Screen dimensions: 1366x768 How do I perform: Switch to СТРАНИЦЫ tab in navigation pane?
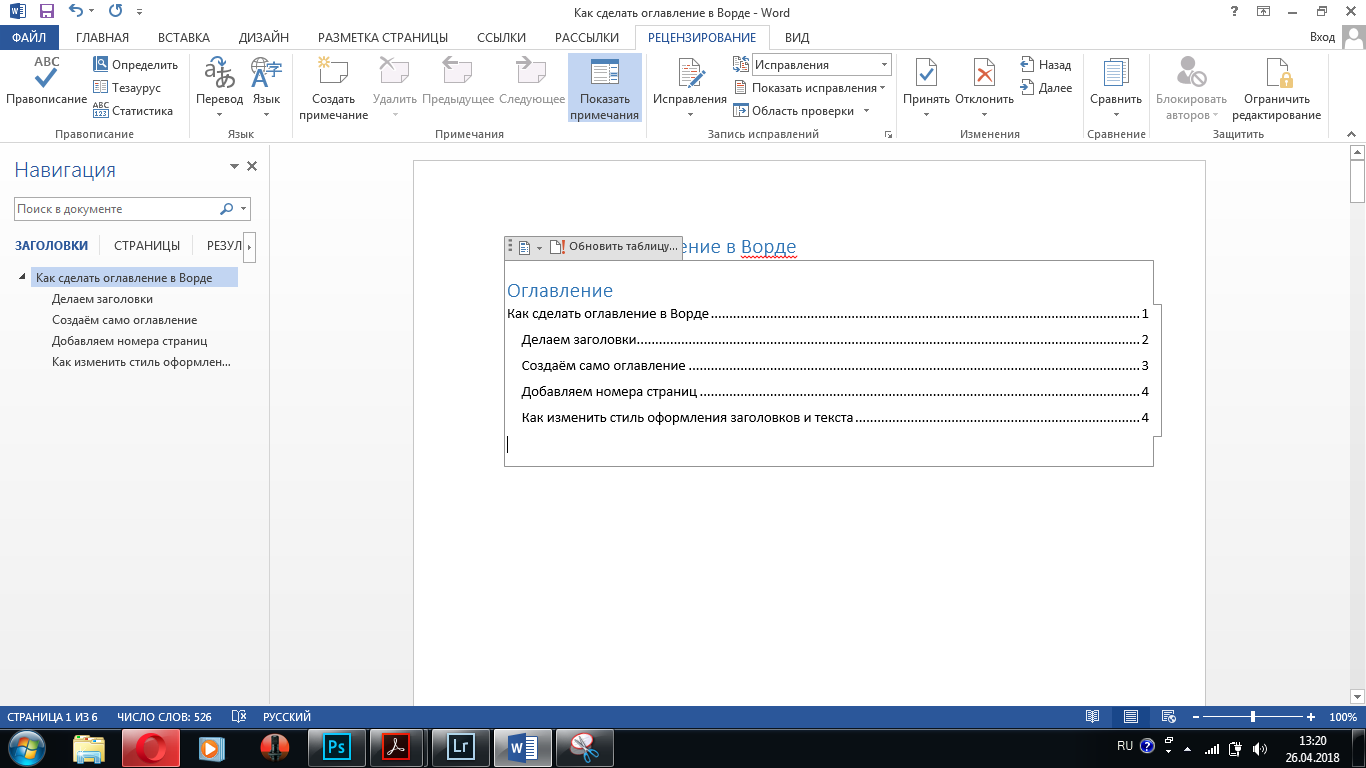coord(147,245)
